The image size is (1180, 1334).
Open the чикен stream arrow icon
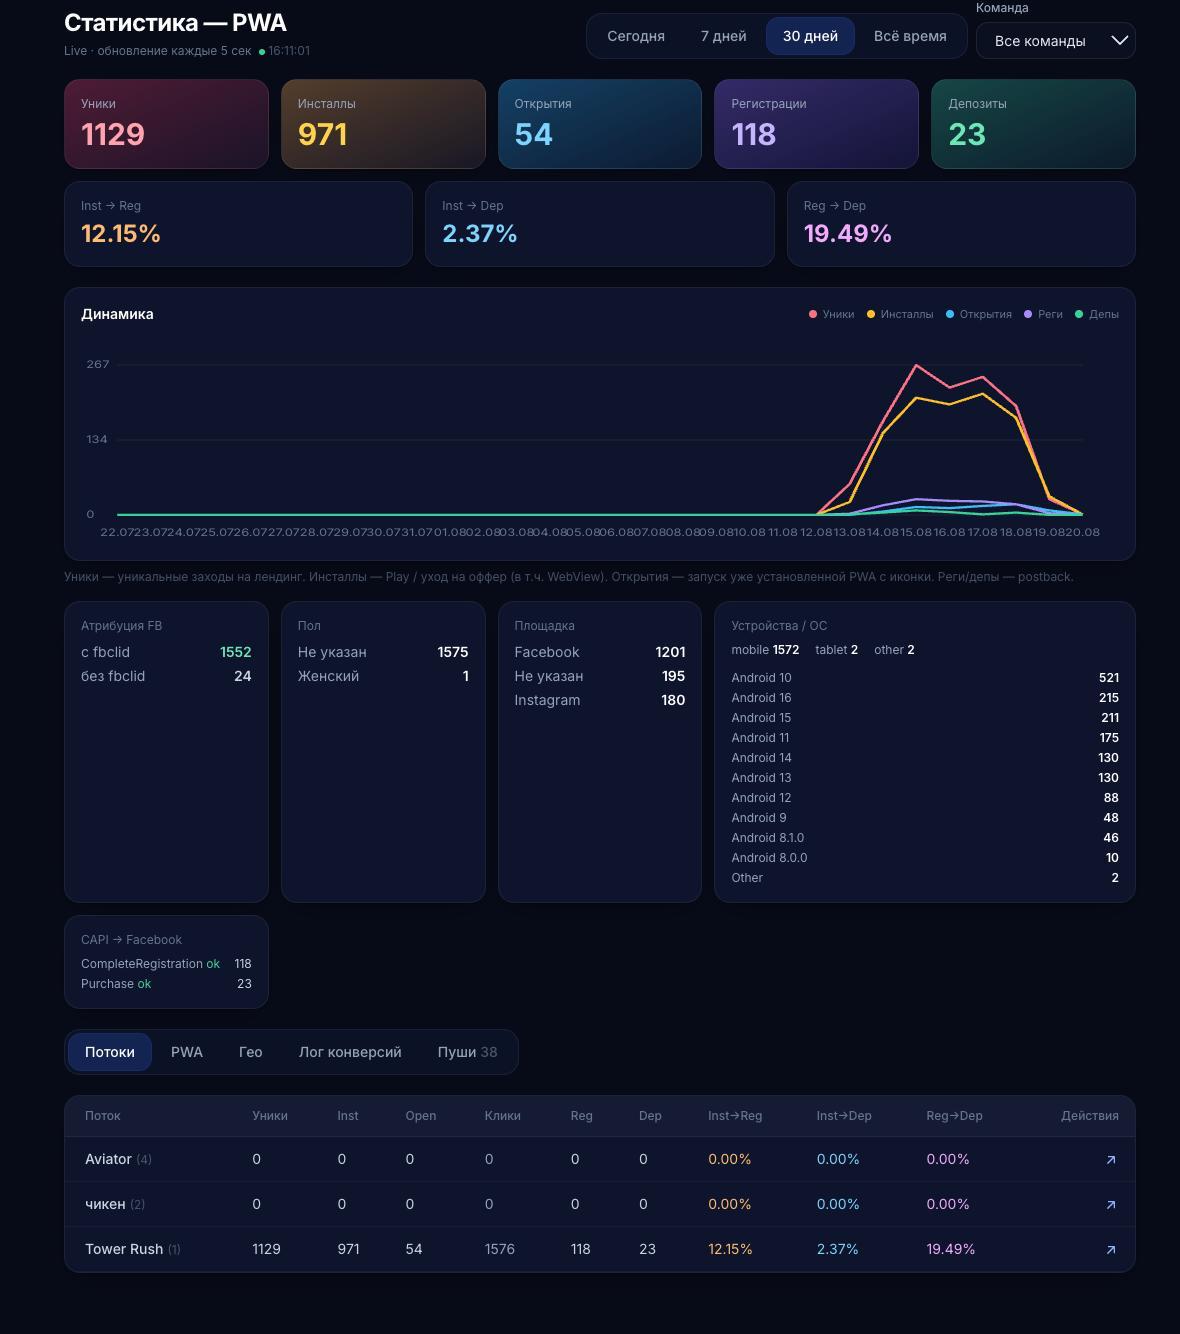[x=1110, y=1205]
